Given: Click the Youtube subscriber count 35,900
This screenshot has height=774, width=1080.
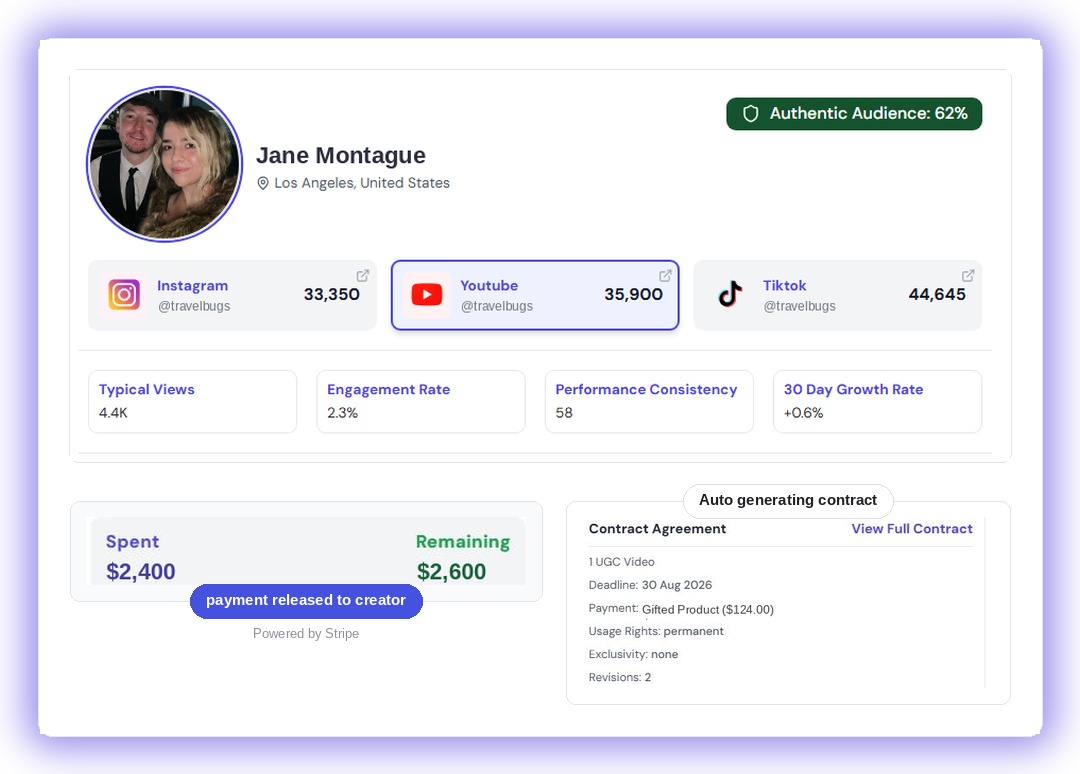Looking at the screenshot, I should (x=634, y=295).
